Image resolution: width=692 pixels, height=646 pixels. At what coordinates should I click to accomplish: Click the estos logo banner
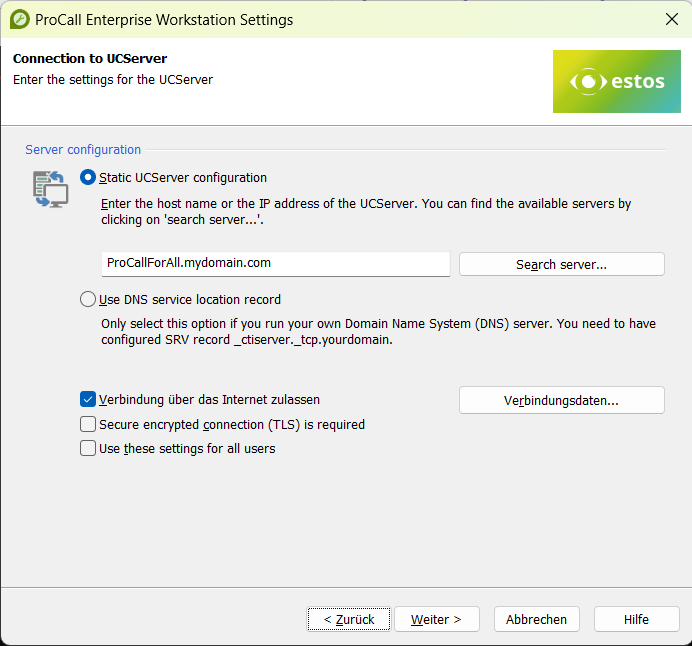tap(616, 81)
